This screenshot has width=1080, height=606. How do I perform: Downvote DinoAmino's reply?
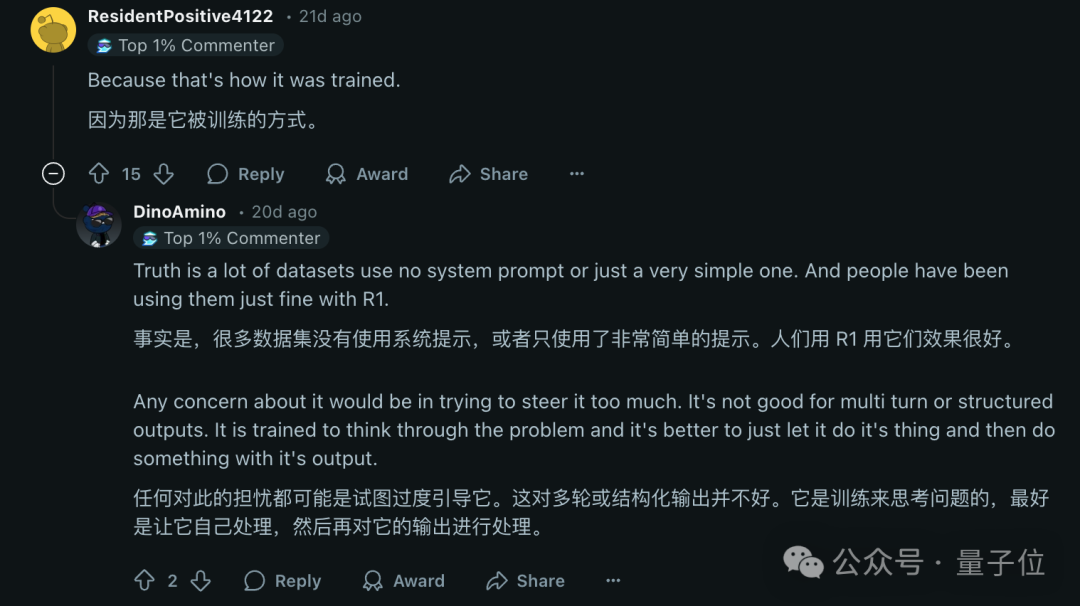(202, 580)
